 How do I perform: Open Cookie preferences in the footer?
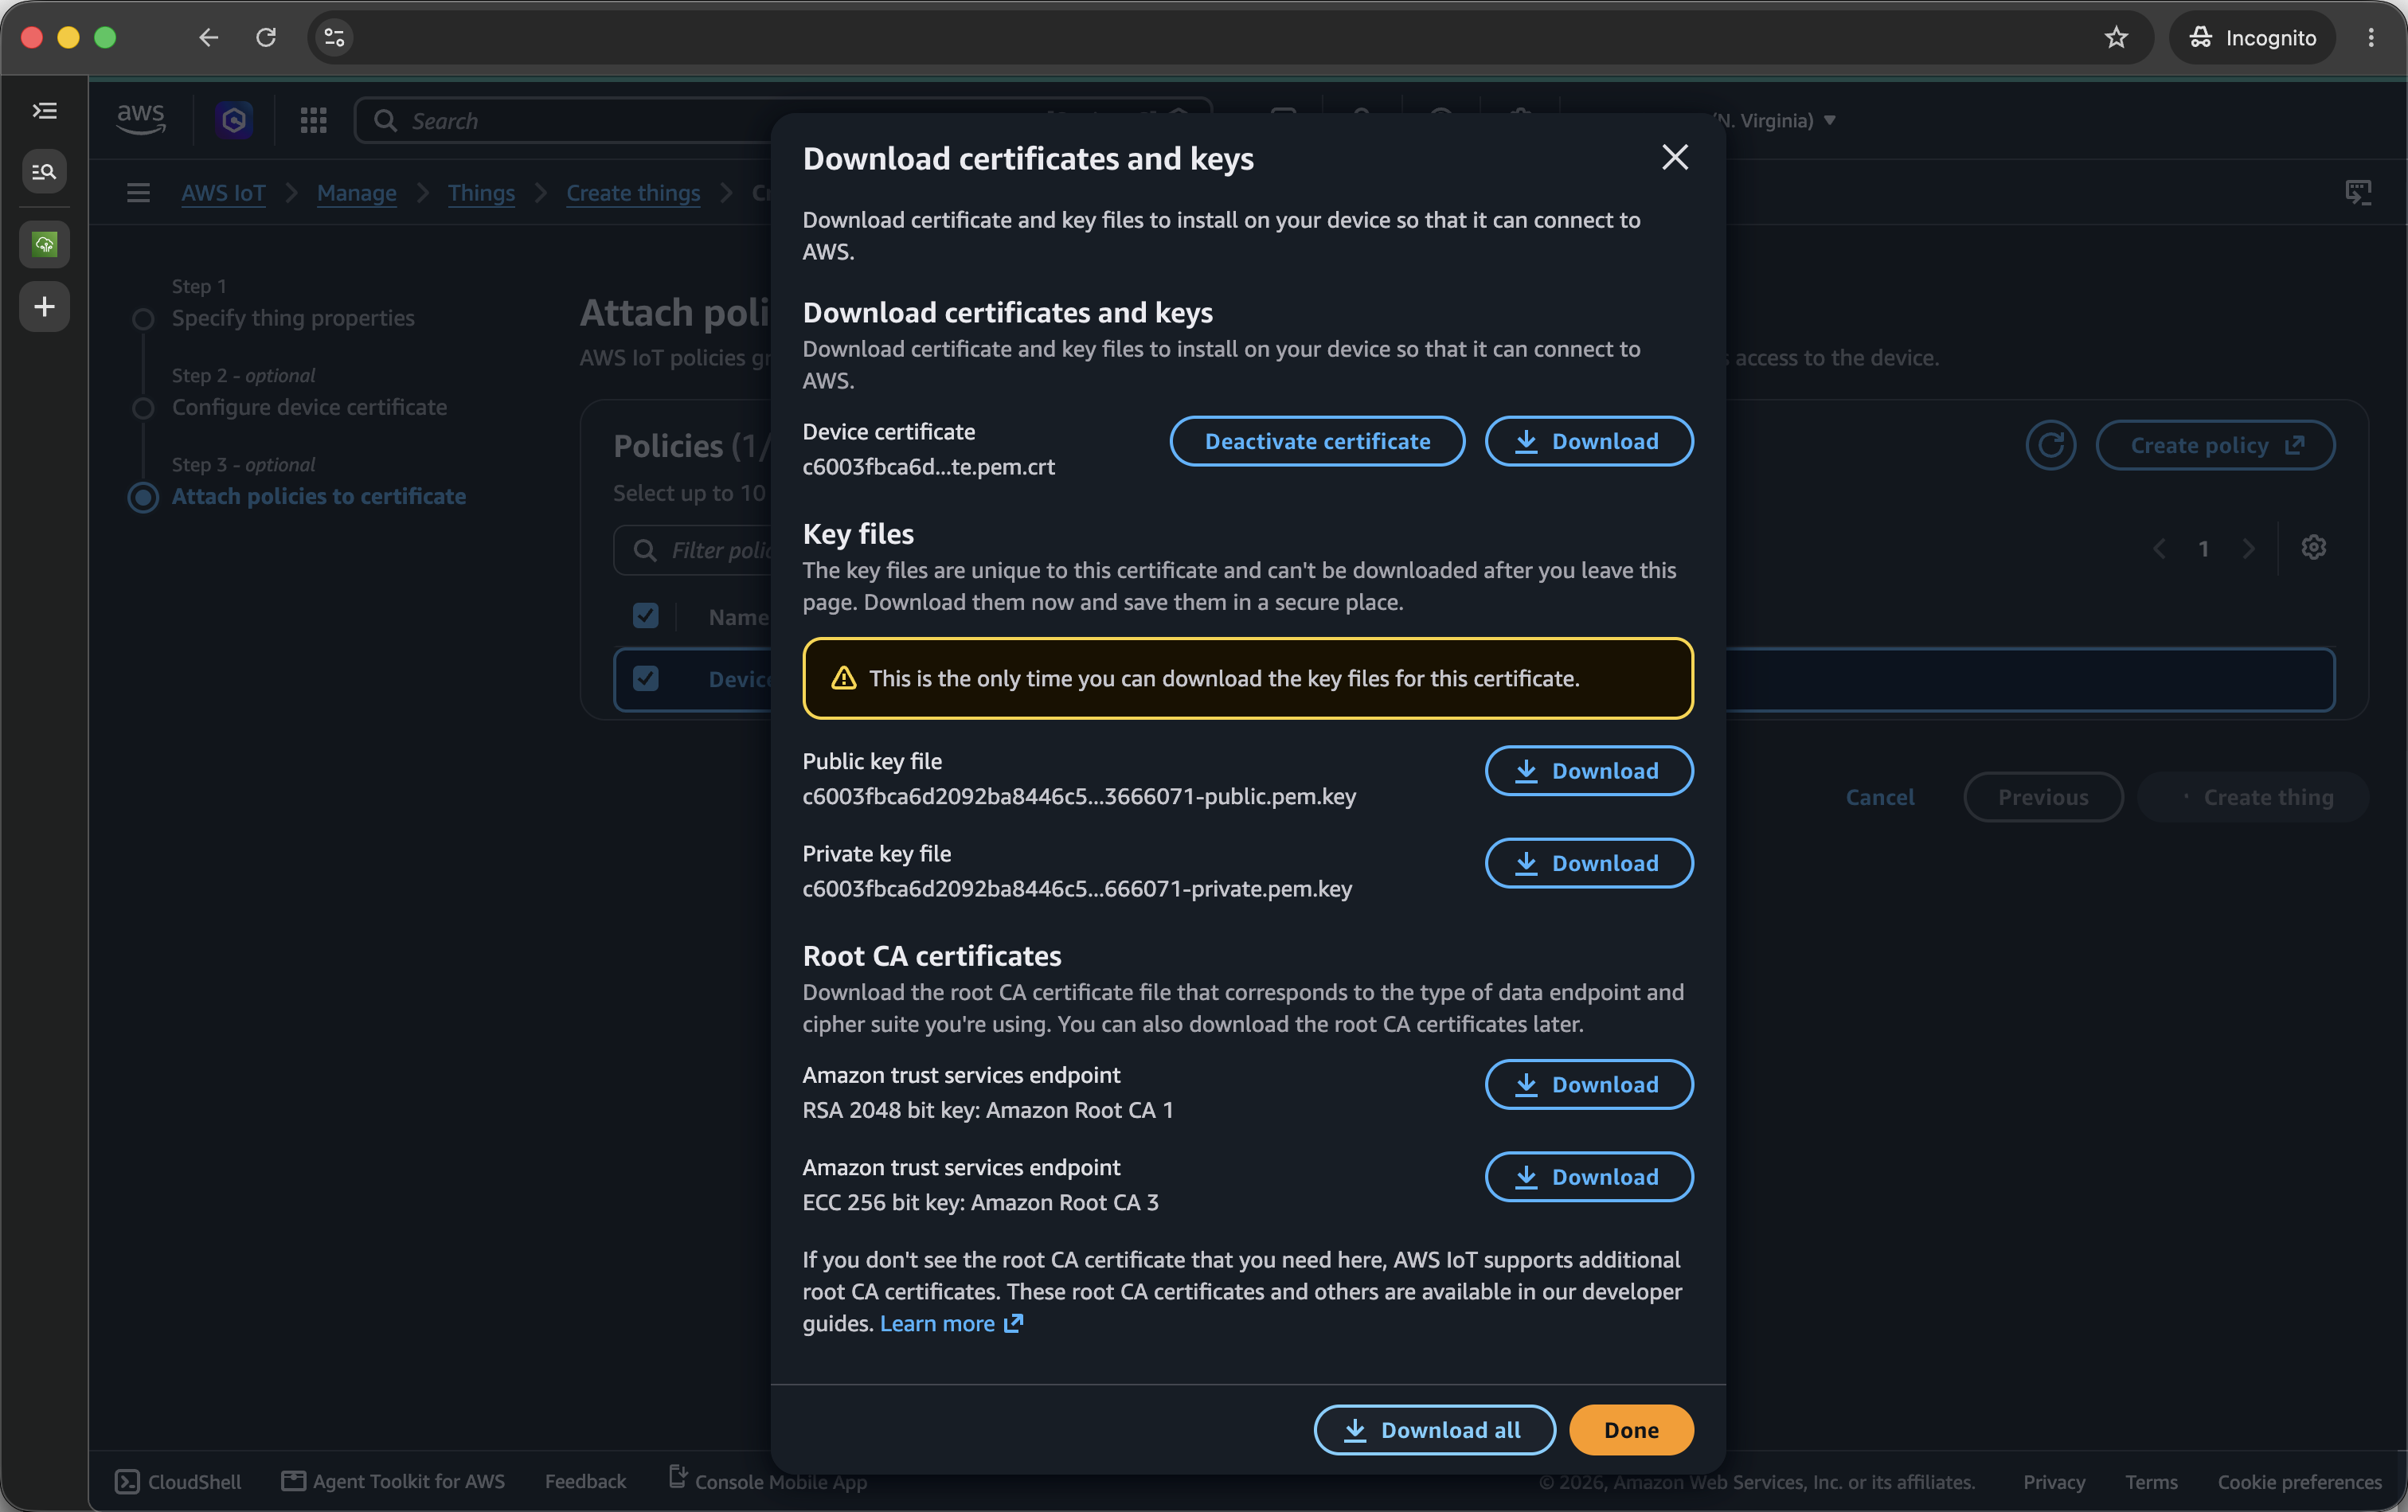pos(2299,1482)
